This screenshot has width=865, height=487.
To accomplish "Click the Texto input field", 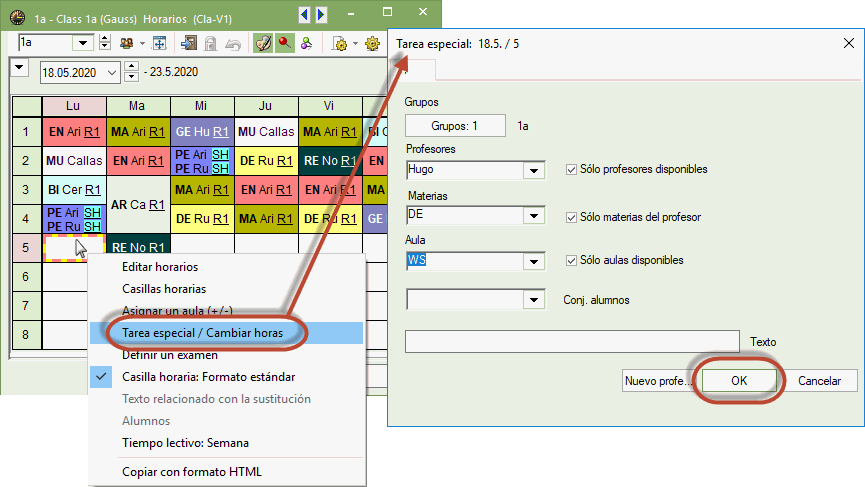I will [571, 342].
